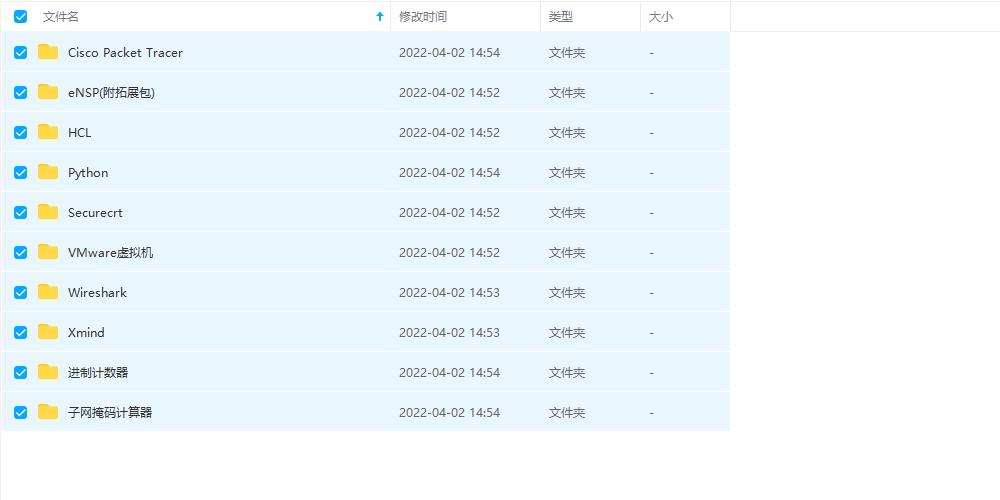Open the 子网掩码计算器 folder name
Screen dimensions: 1000x500
pyautogui.click(x=110, y=413)
